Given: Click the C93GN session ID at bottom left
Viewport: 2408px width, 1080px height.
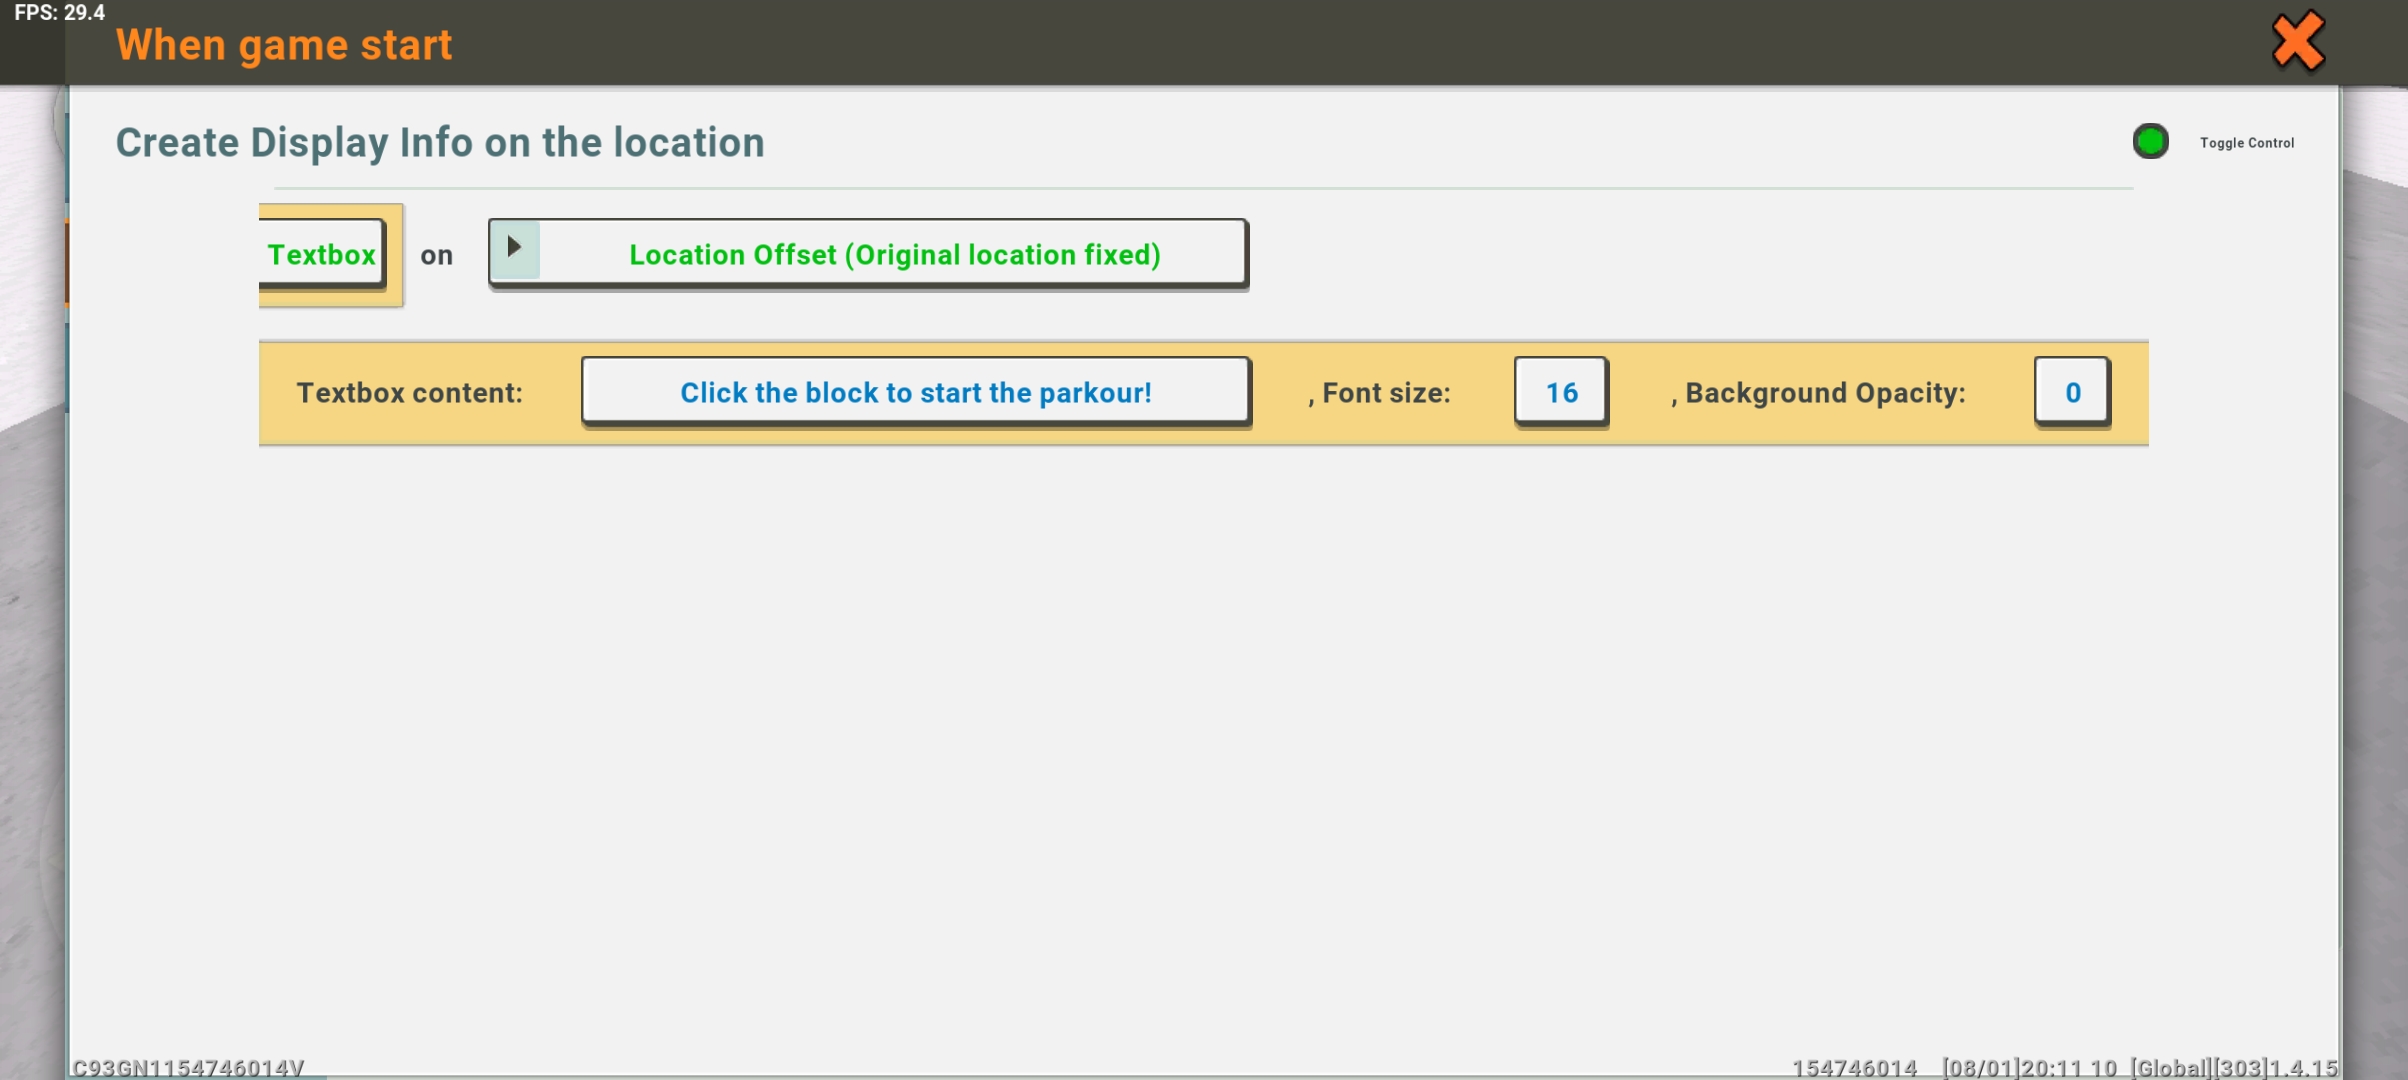Looking at the screenshot, I should pos(188,1067).
